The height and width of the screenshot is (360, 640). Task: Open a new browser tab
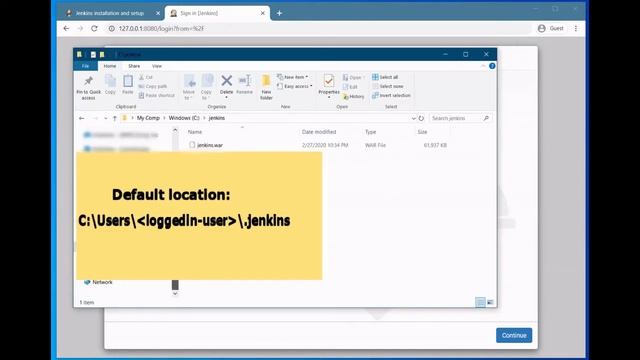pyautogui.click(x=279, y=13)
